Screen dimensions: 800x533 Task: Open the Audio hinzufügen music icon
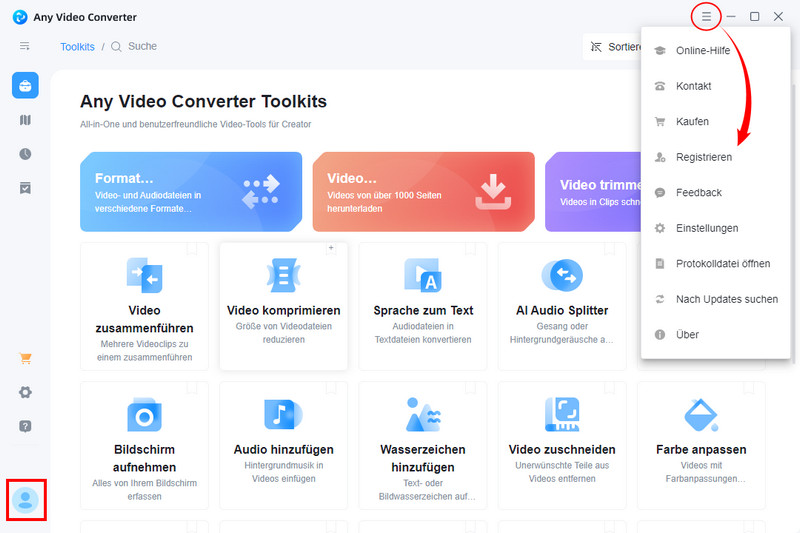pos(284,414)
